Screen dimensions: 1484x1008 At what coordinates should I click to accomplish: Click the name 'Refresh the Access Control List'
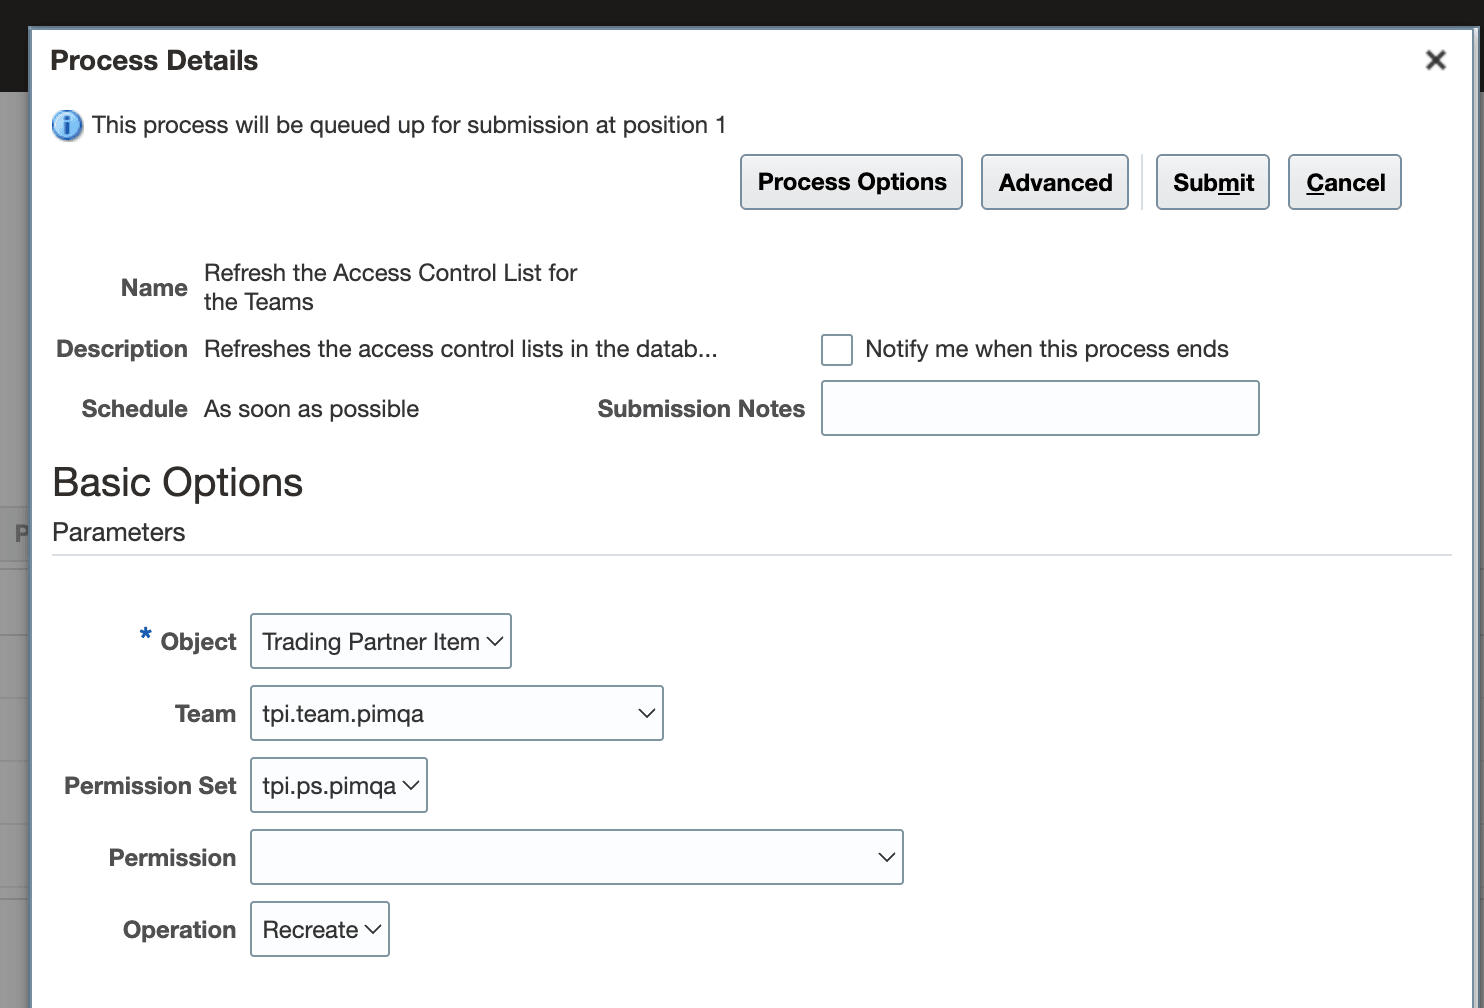(390, 287)
